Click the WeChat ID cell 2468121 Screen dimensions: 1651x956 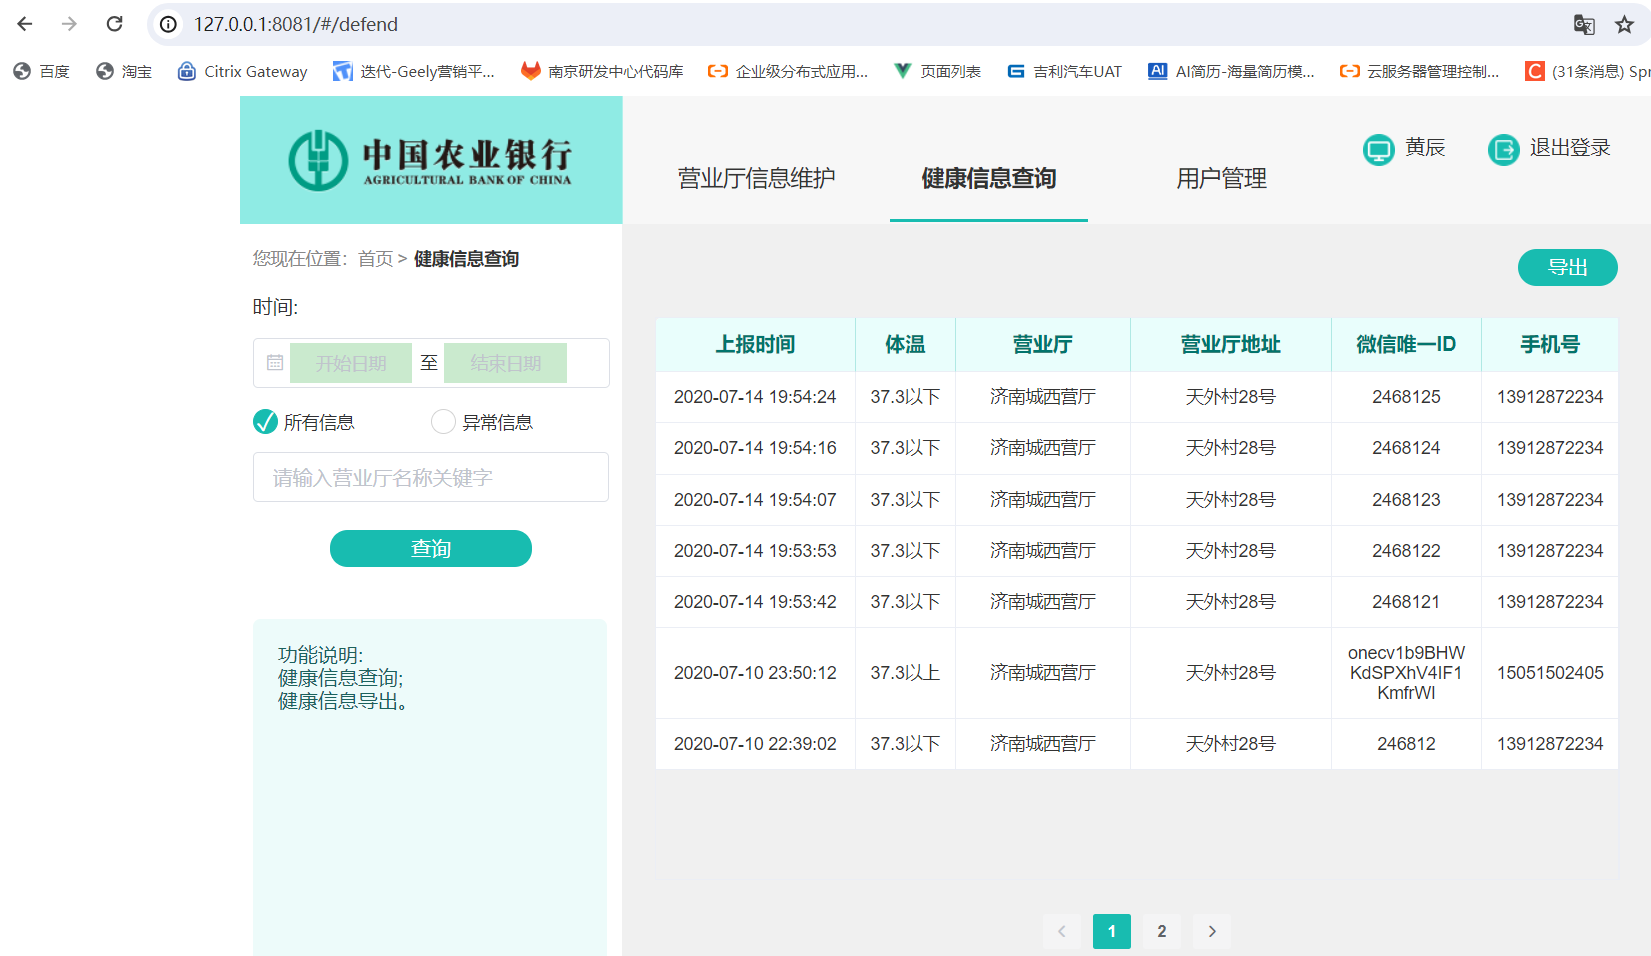[1406, 602]
